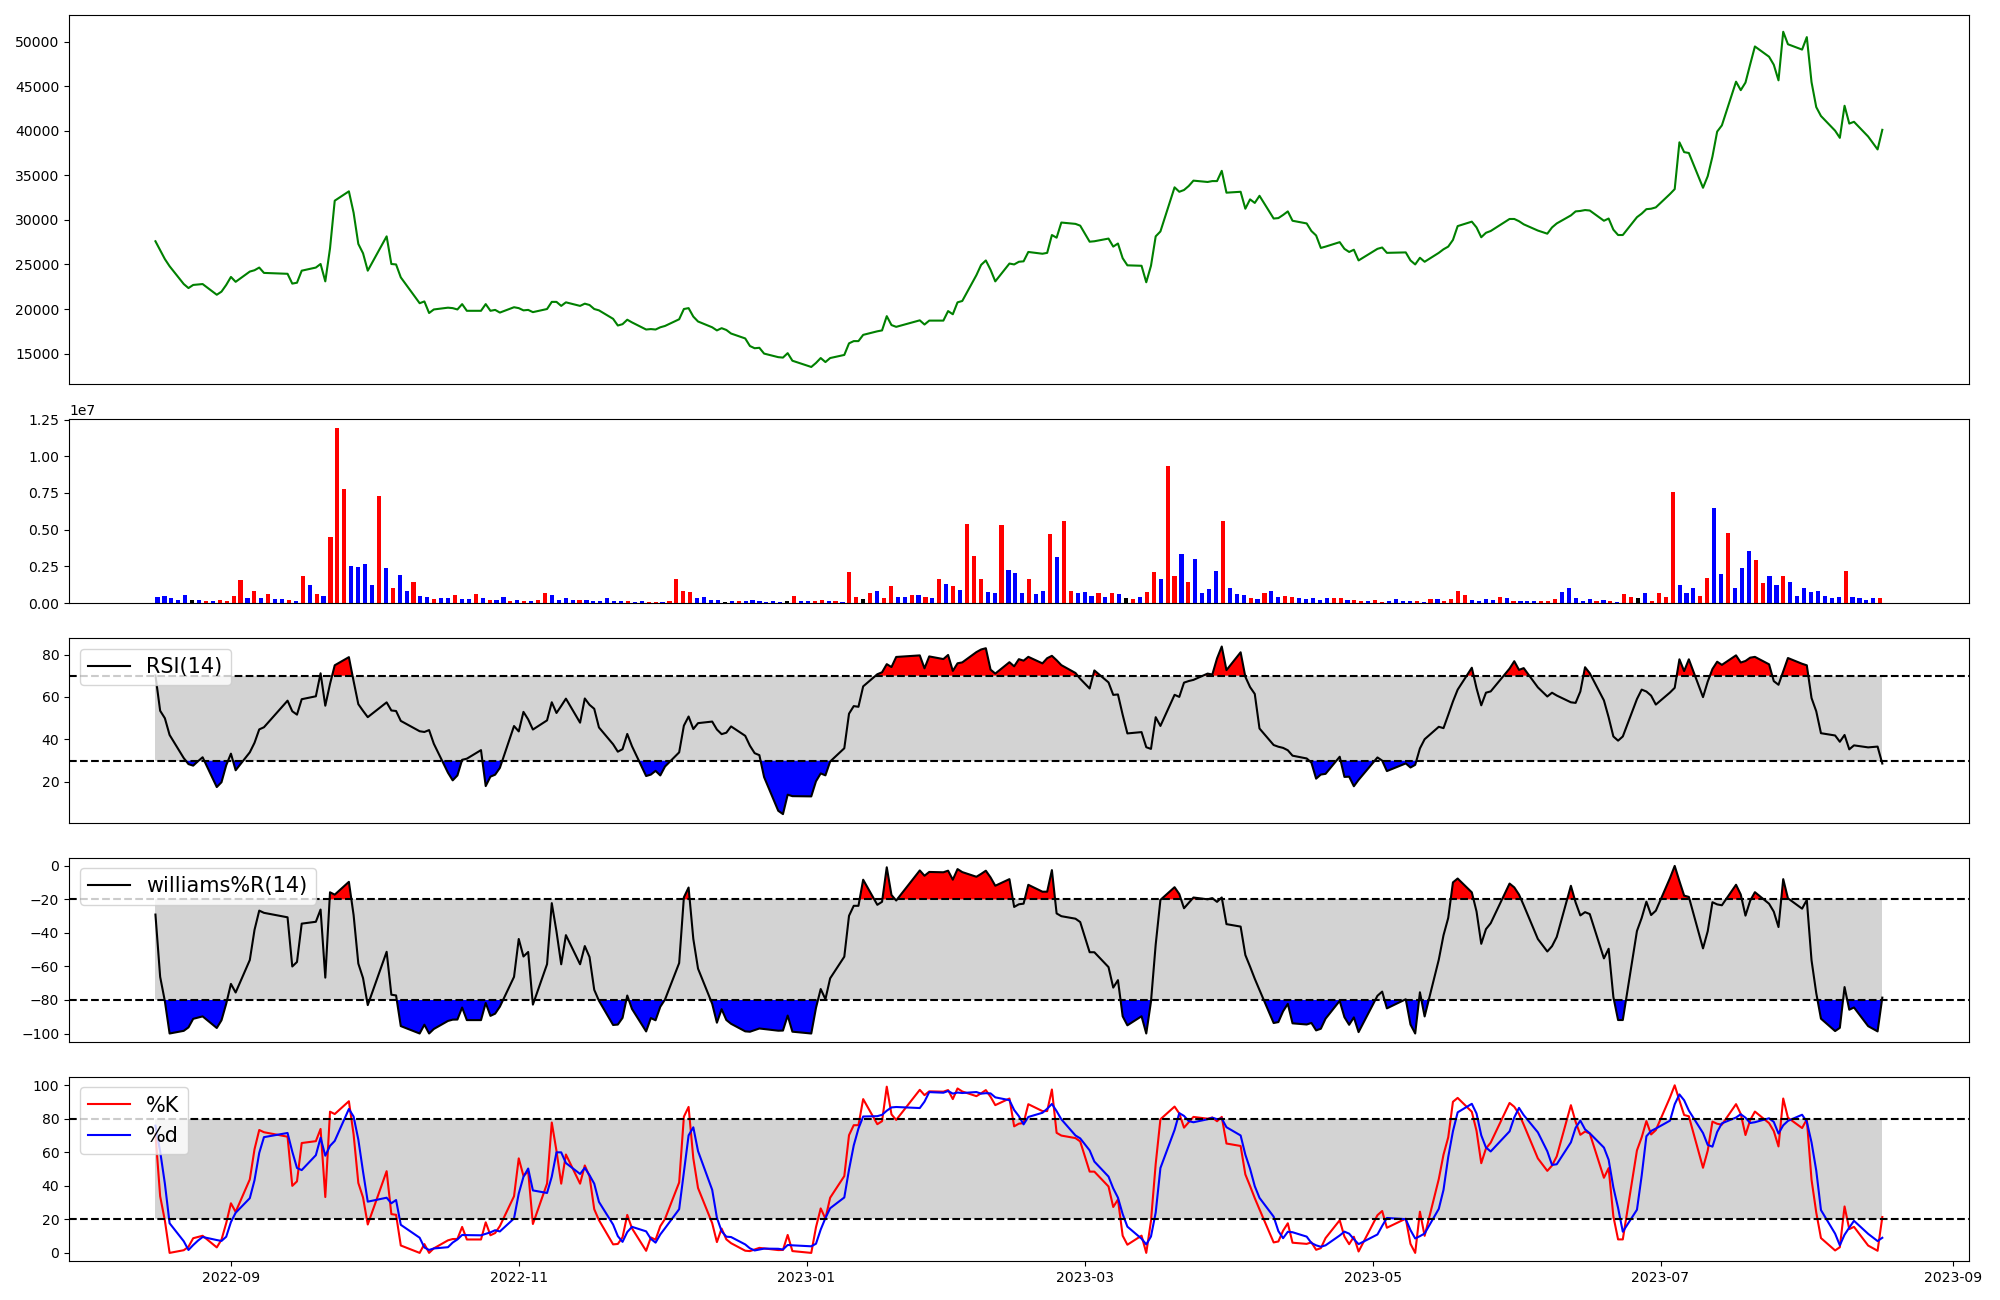The width and height of the screenshot is (2000, 1300).
Task: Click the 2023-07 date tick label
Action: click(x=1661, y=1277)
